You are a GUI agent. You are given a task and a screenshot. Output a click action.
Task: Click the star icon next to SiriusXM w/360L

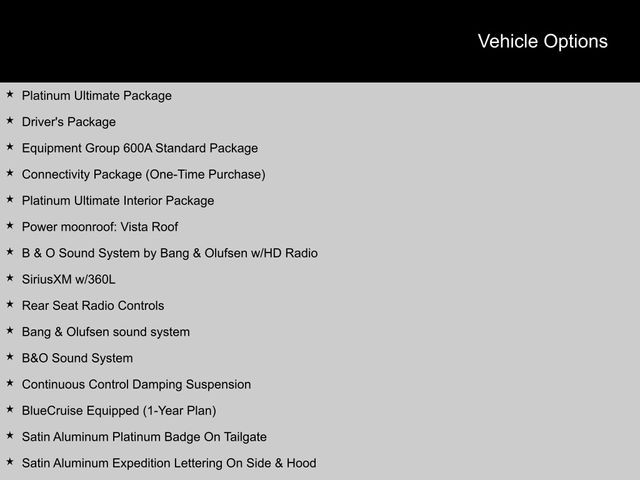click(10, 278)
